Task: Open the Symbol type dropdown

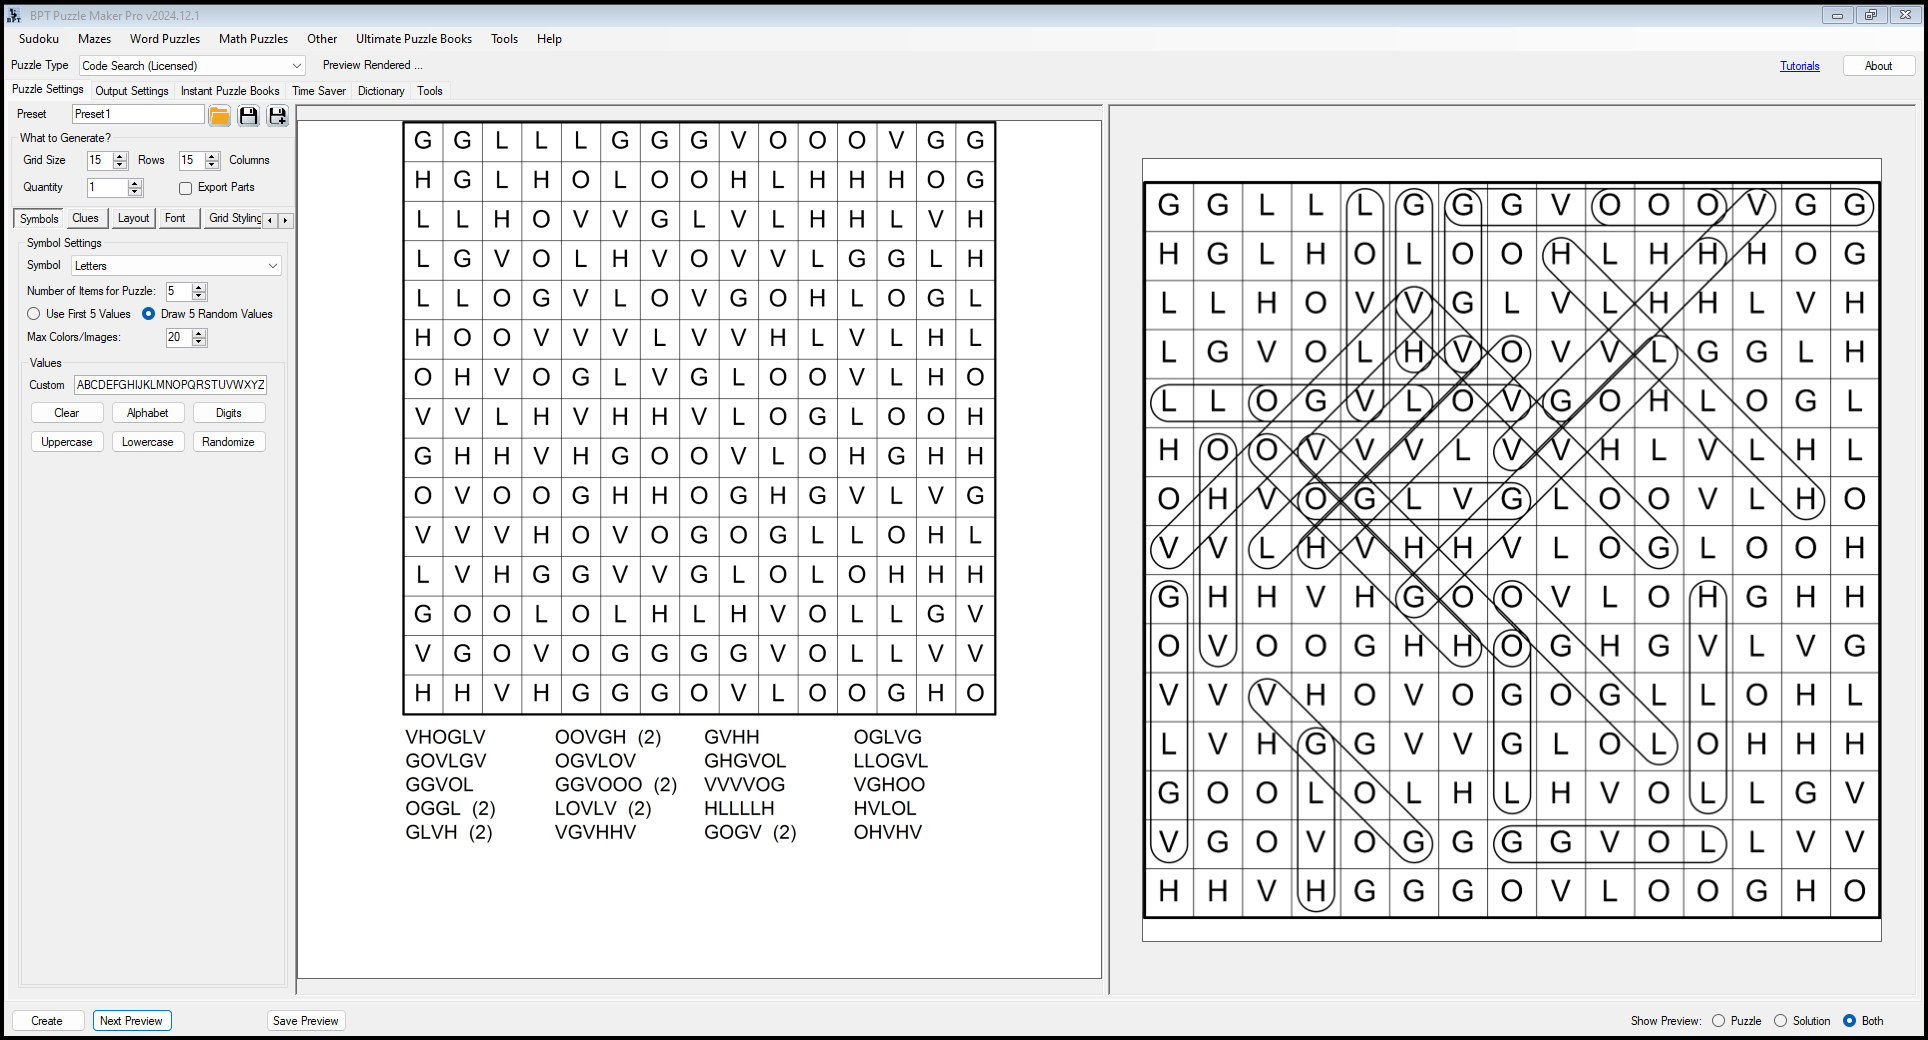Action: [272, 266]
